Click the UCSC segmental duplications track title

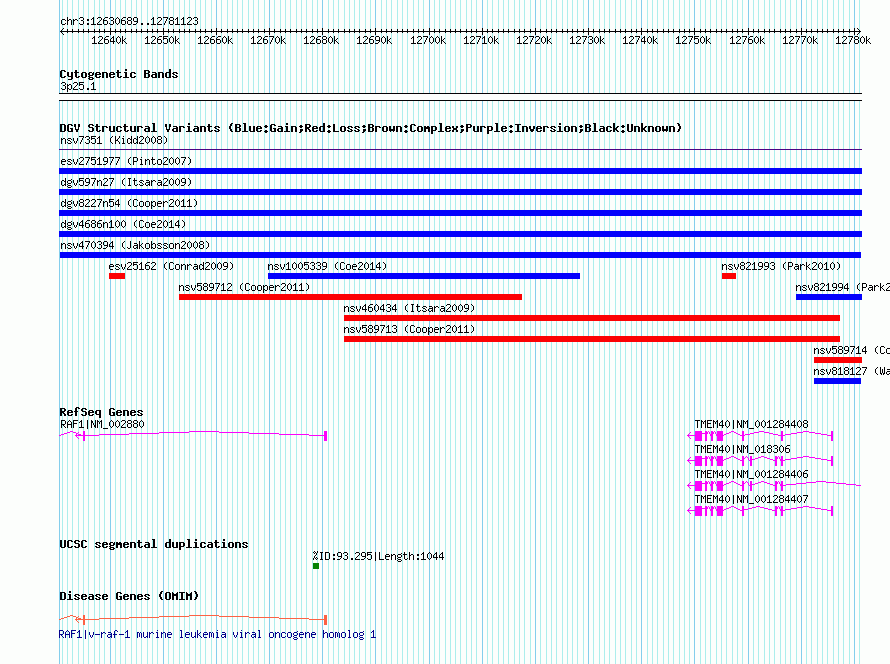click(154, 544)
